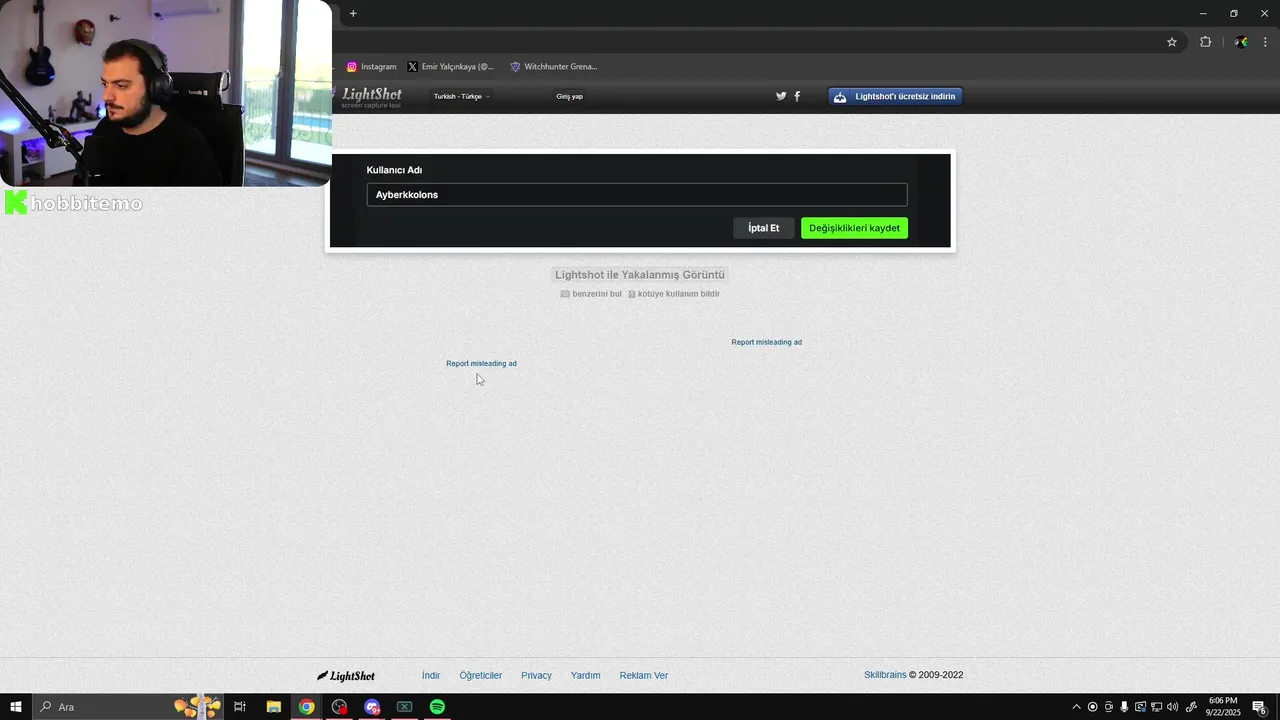Open the Instagram bookmark
This screenshot has width=1280, height=720.
coord(371,67)
